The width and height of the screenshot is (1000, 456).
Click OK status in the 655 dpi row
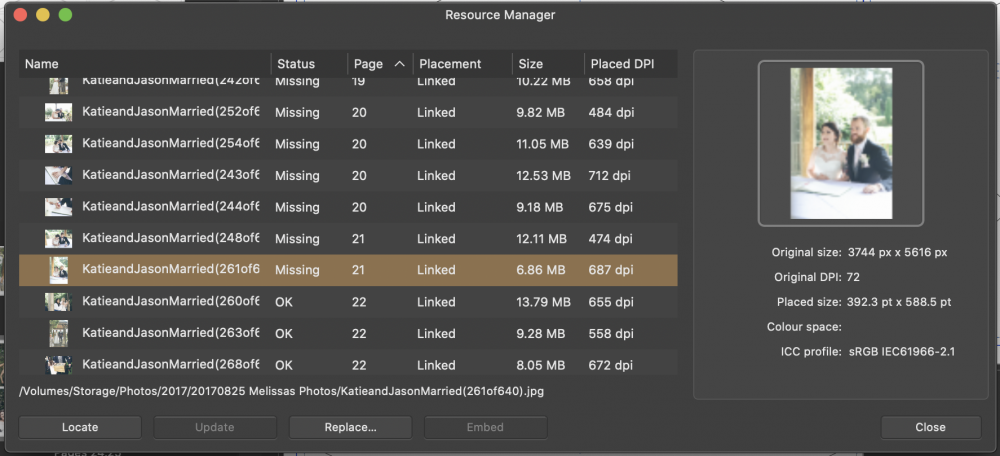tap(284, 302)
